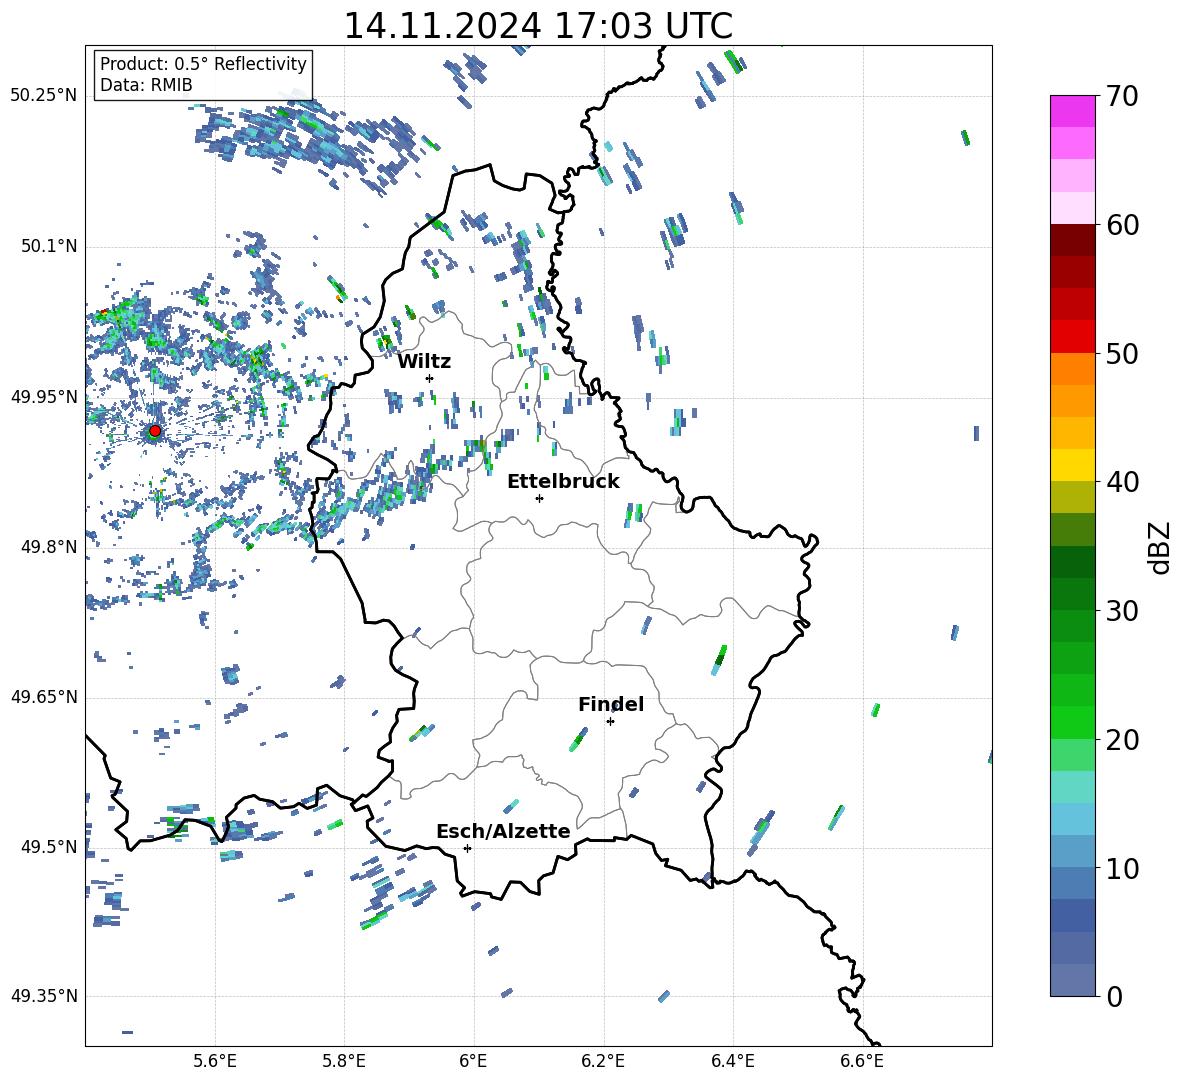Click the 5.6°E longitude label
This screenshot has height=1081, width=1184.
(215, 1061)
